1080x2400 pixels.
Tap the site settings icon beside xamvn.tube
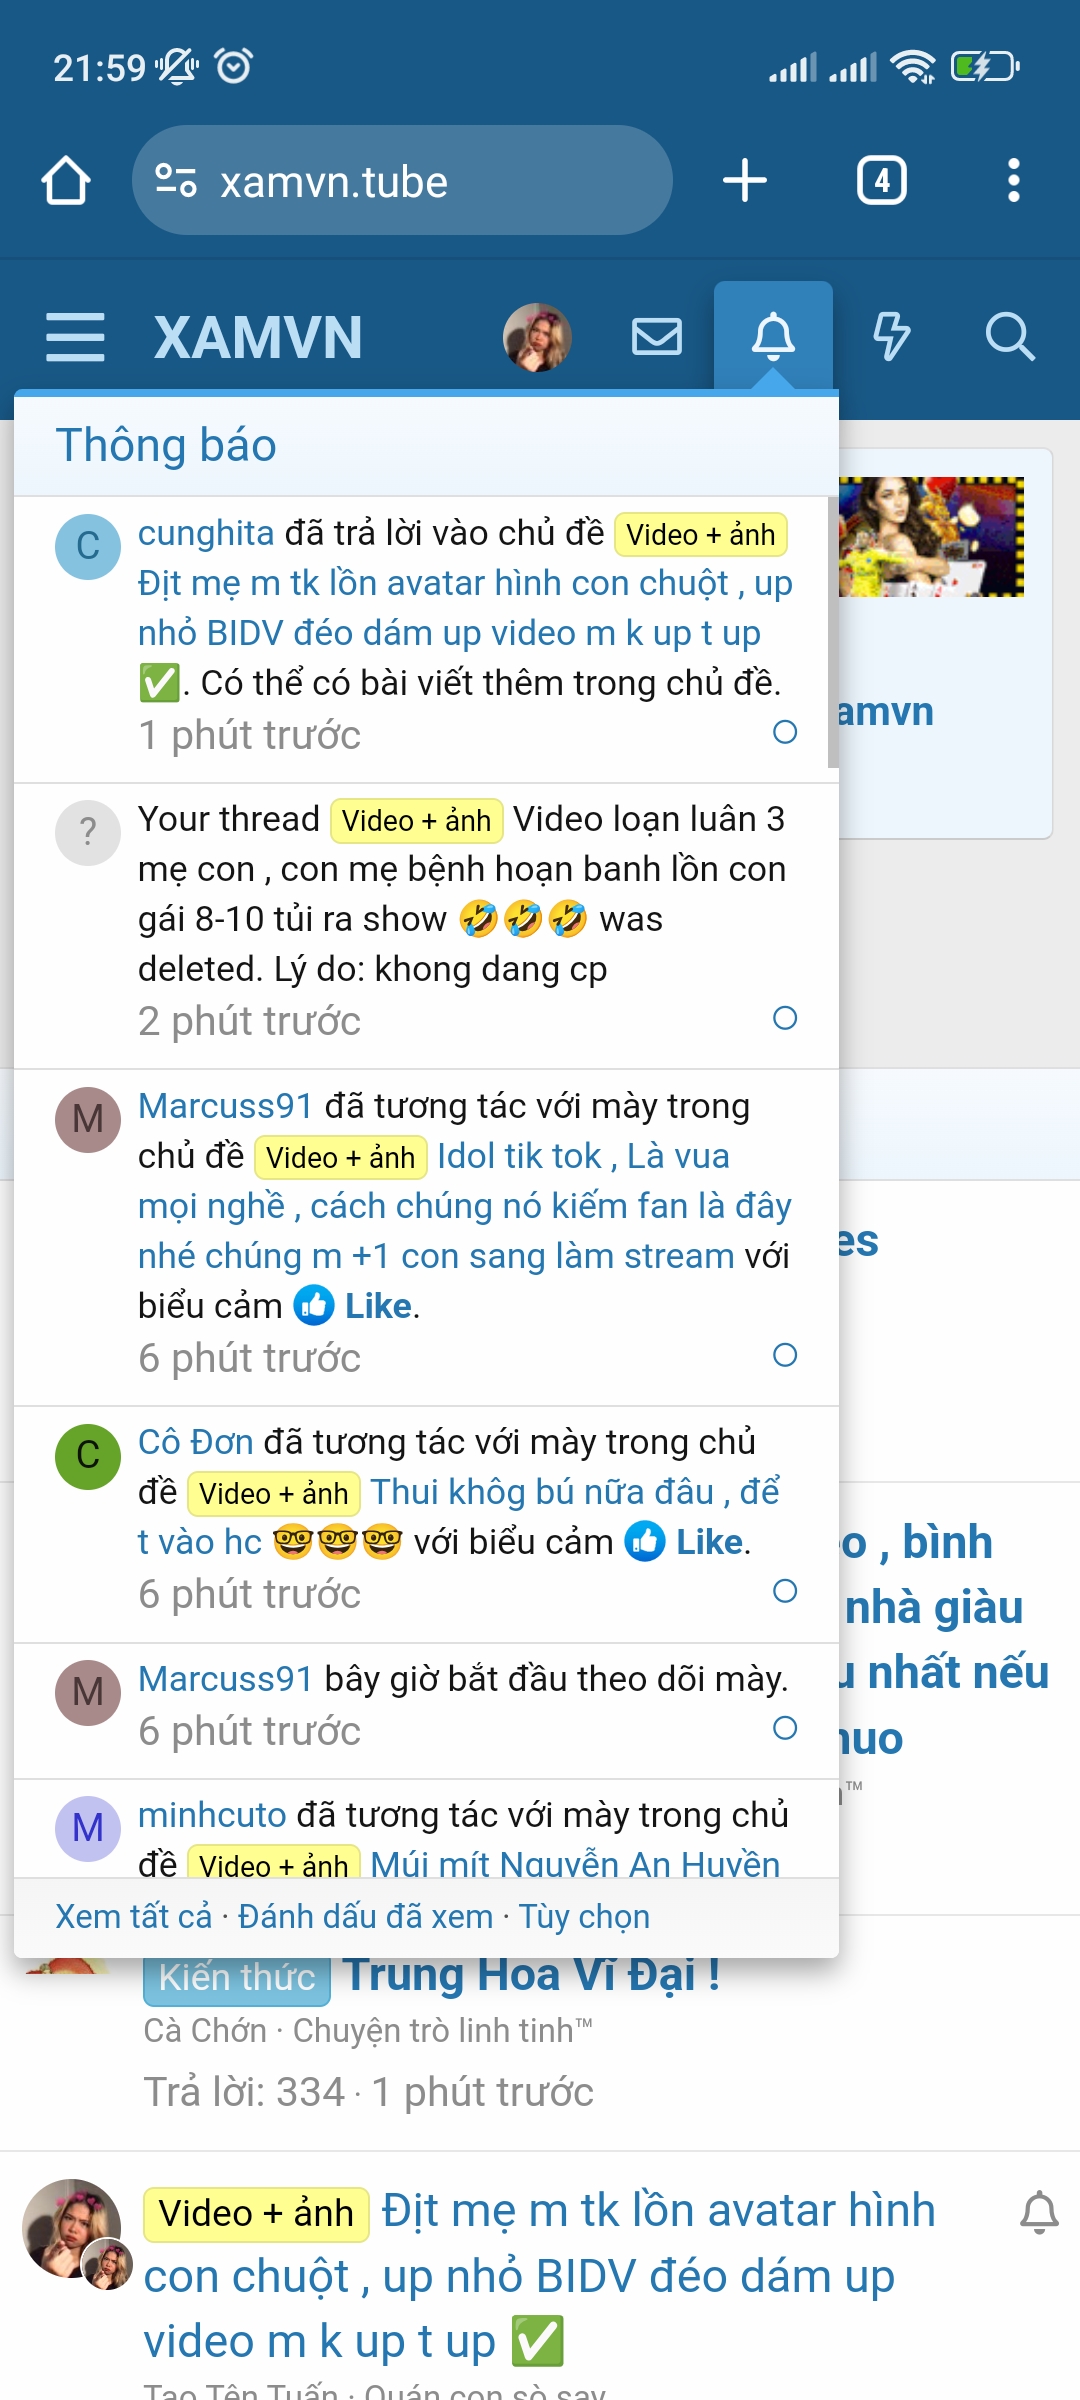176,181
